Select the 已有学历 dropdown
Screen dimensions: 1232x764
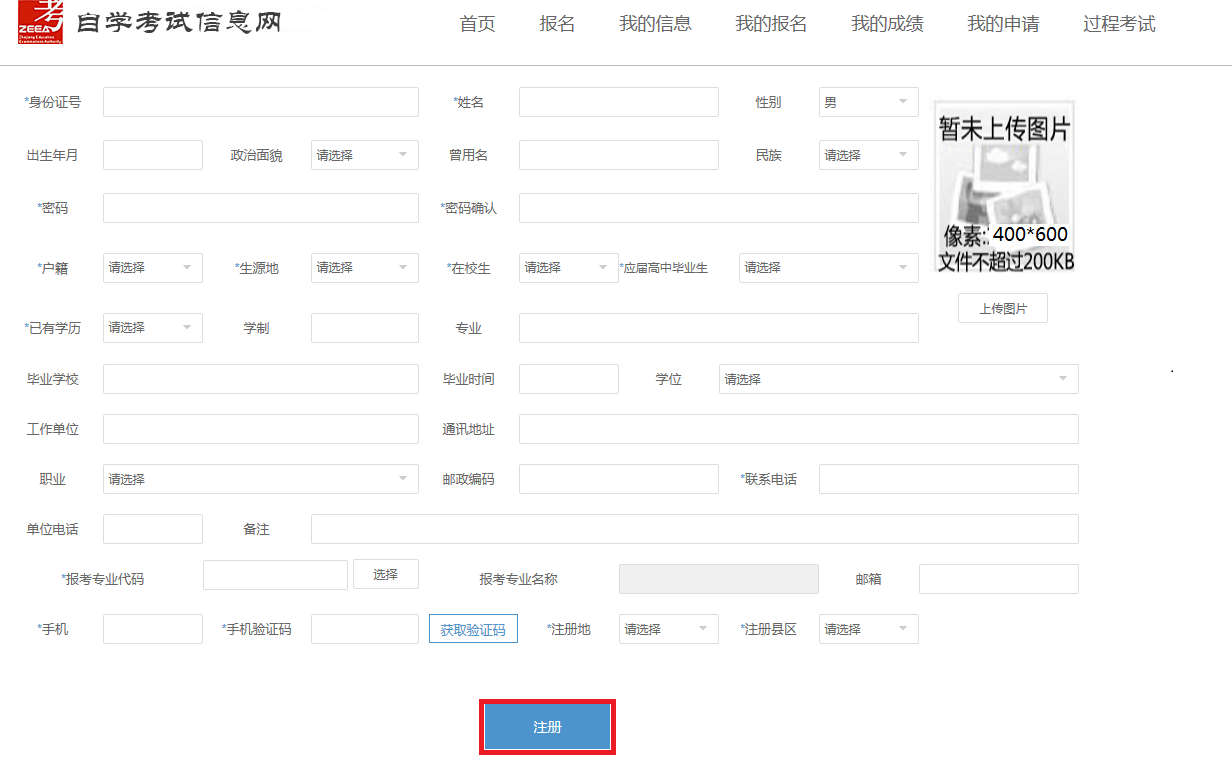(152, 328)
